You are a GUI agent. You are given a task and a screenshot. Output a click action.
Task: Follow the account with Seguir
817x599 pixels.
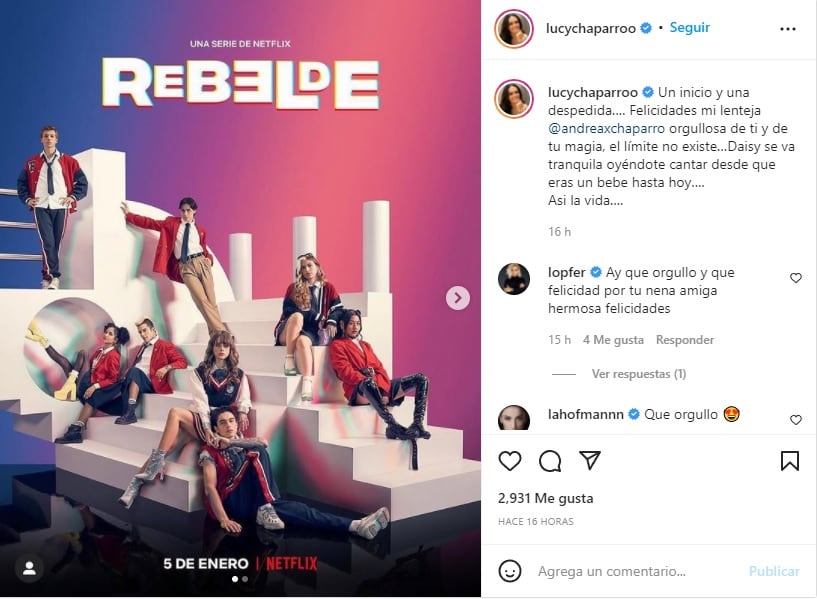689,28
